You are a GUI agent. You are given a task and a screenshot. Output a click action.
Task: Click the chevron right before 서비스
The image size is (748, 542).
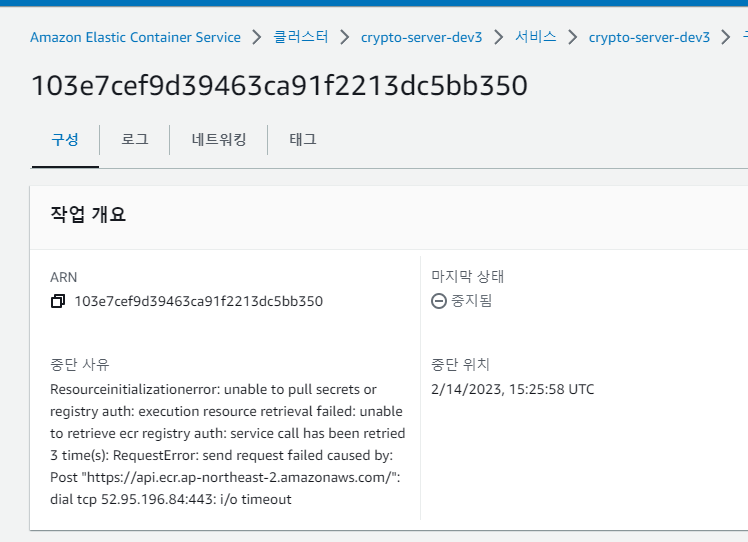[499, 38]
